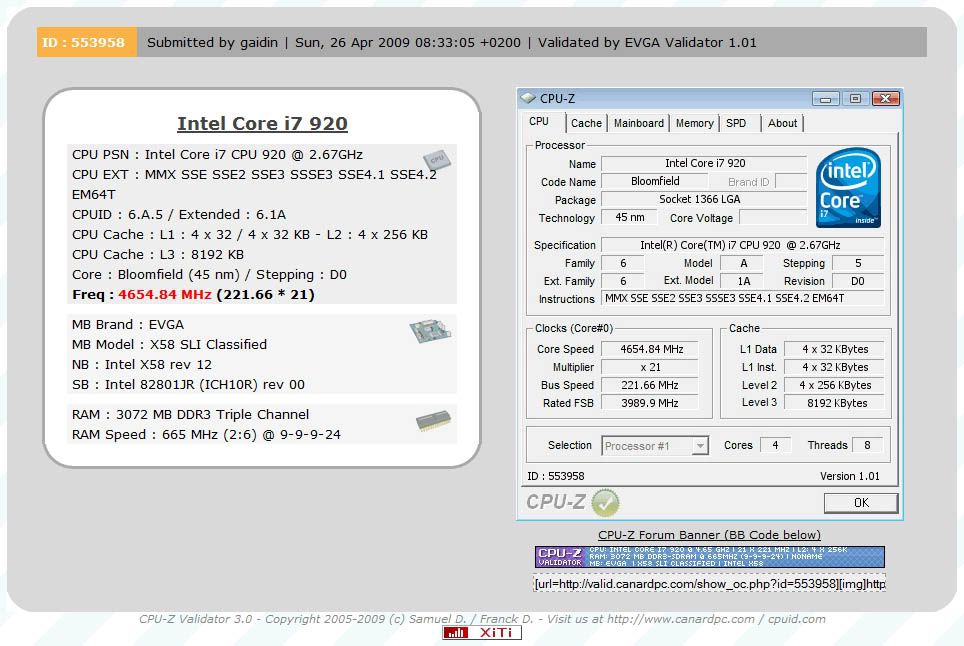Click the ID : 553958 orange badge
The height and width of the screenshot is (646, 964).
[x=87, y=42]
